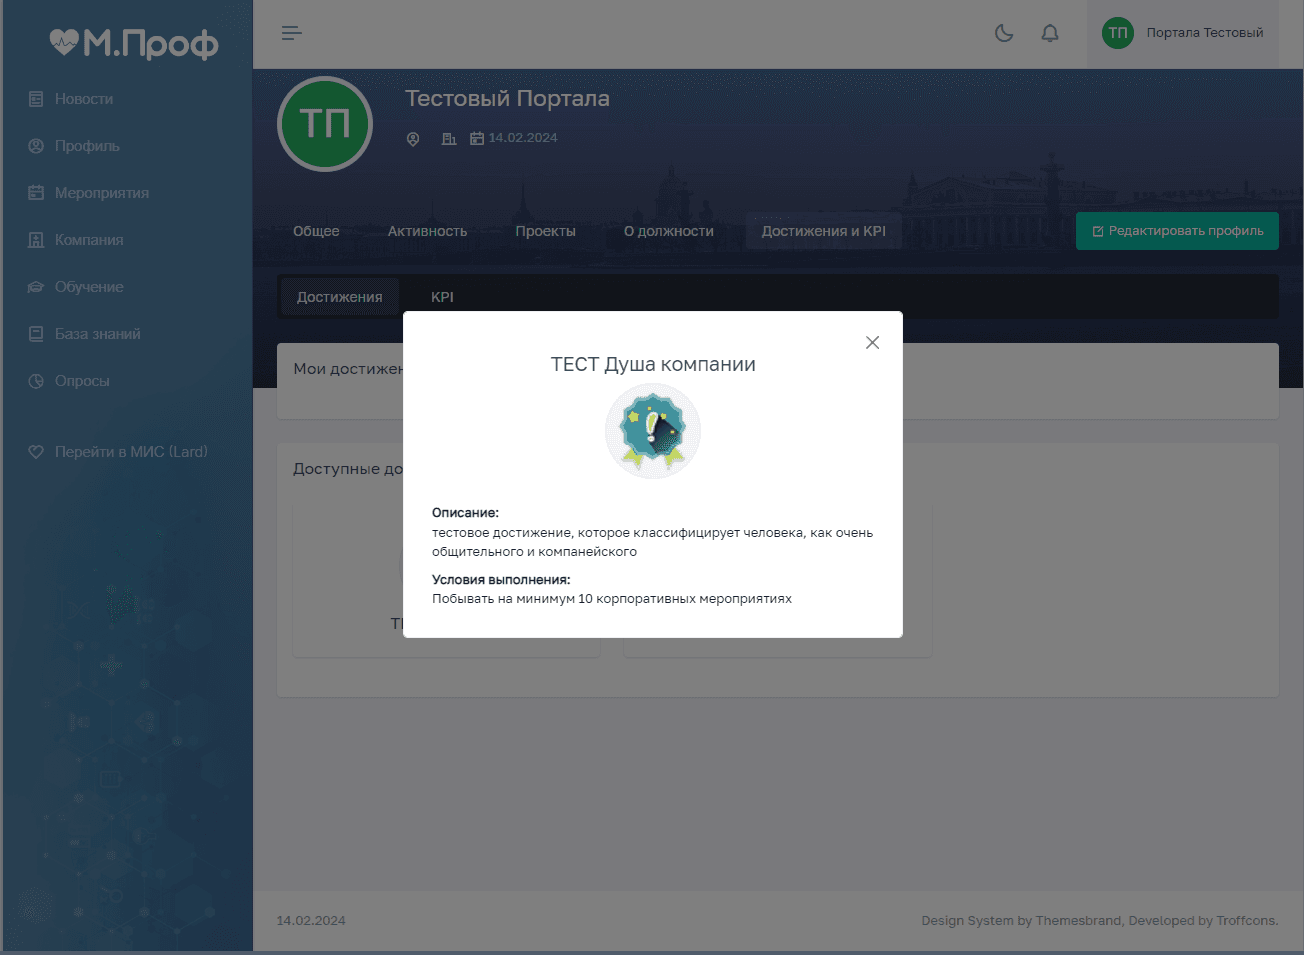This screenshot has height=955, width=1304.
Task: Open Мероприятия section in sidebar
Action: [x=101, y=193]
